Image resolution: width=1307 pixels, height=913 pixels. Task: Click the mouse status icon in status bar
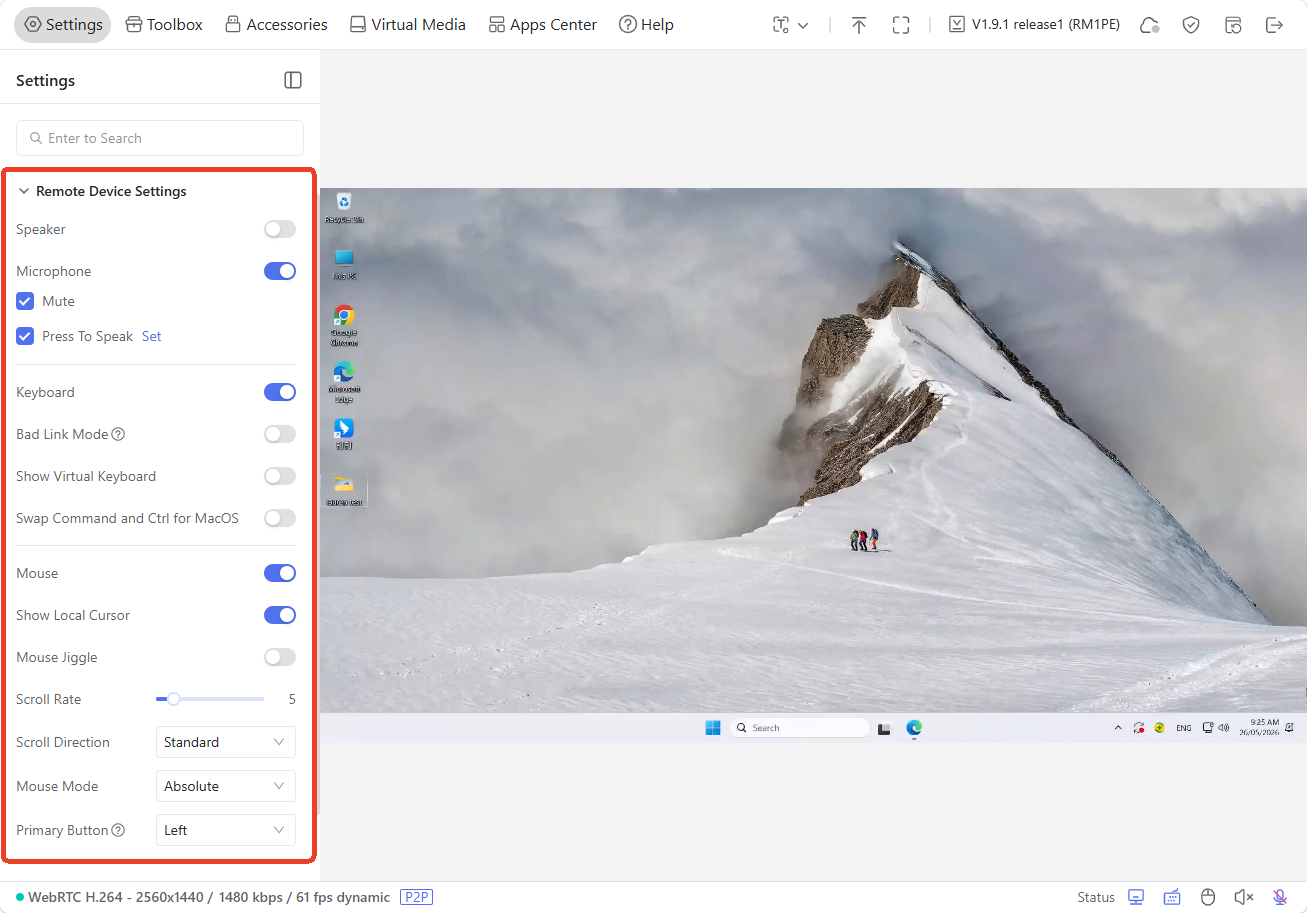(1208, 897)
